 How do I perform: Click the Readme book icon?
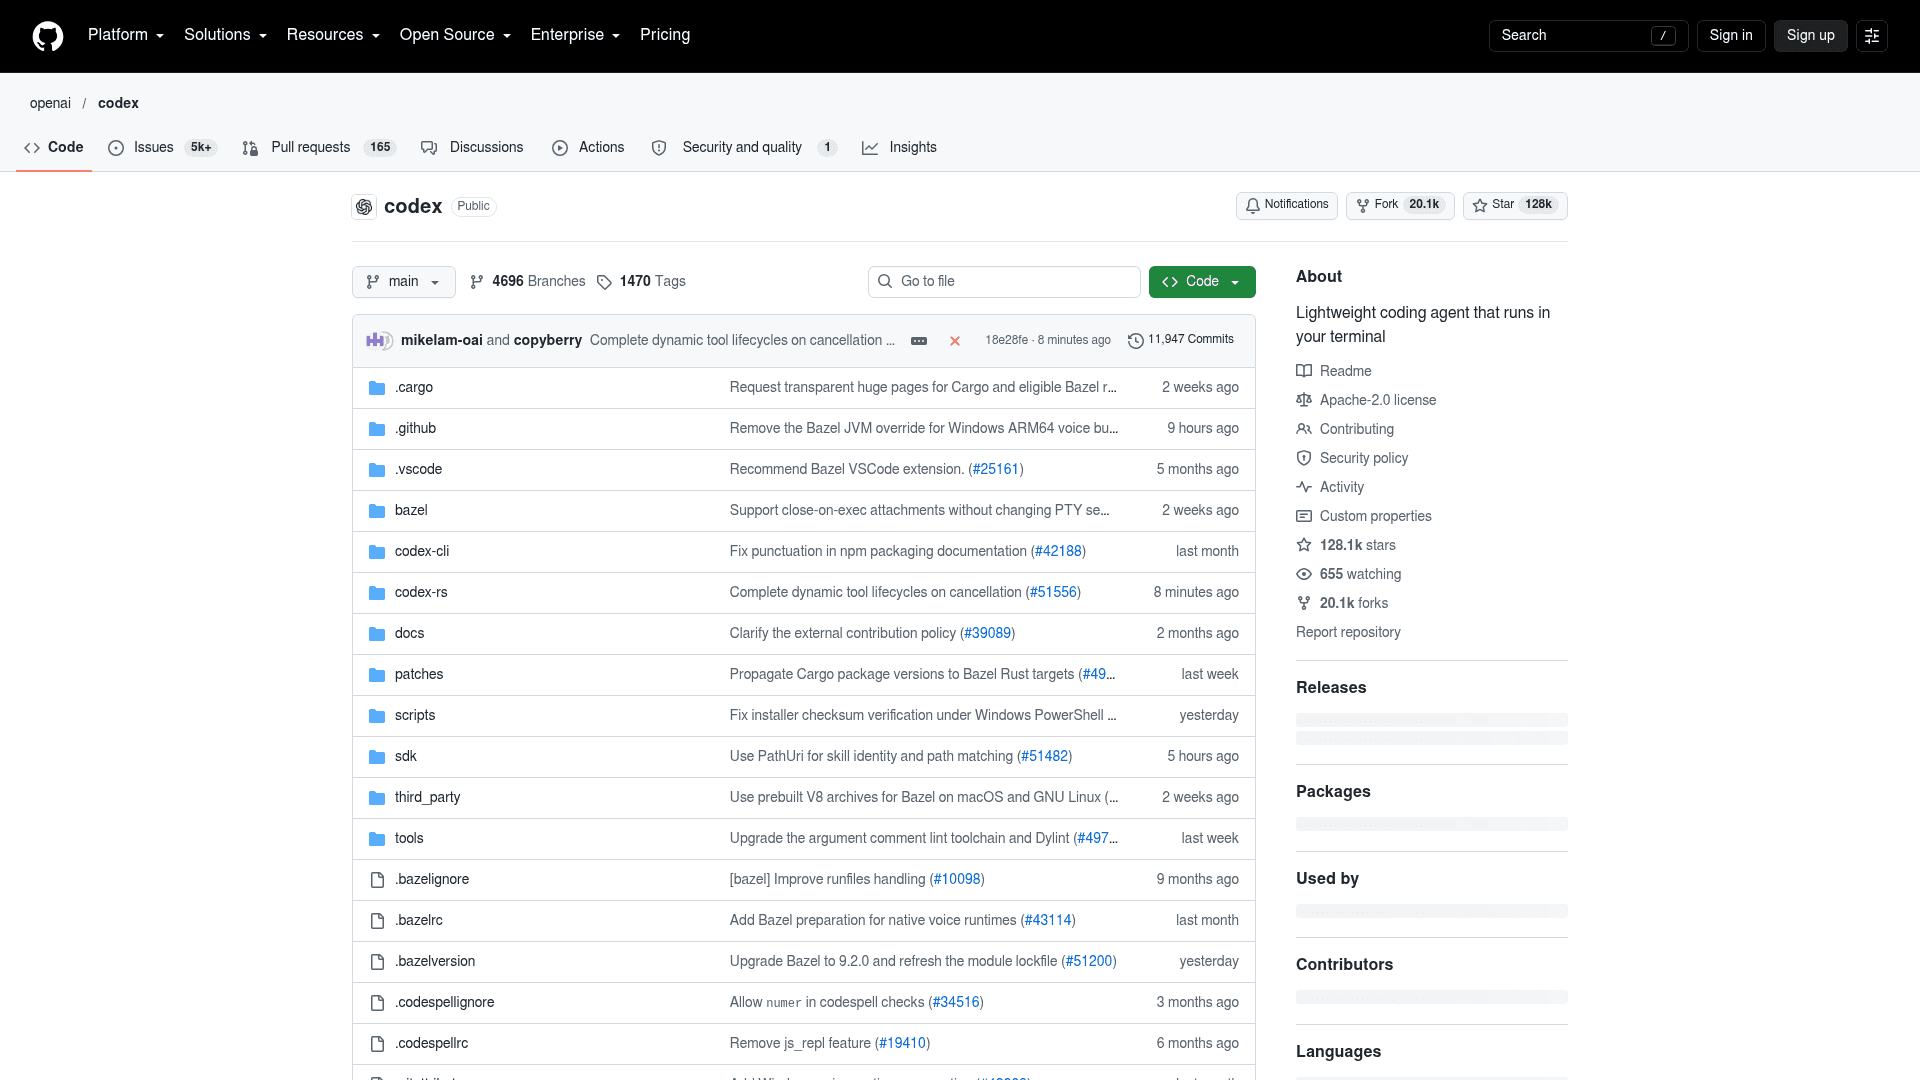(1304, 371)
